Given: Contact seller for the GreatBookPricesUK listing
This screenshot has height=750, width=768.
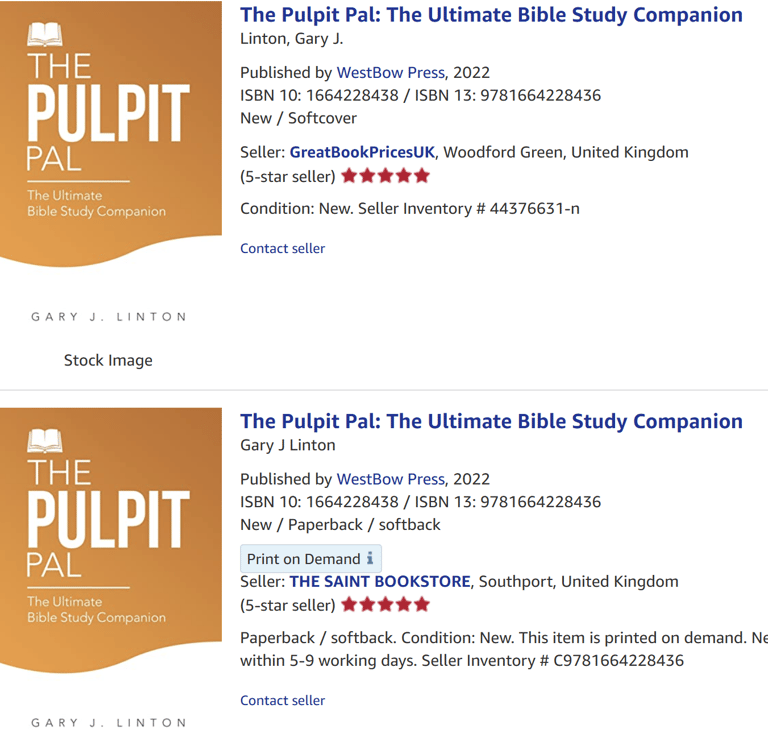Looking at the screenshot, I should click(x=282, y=248).
